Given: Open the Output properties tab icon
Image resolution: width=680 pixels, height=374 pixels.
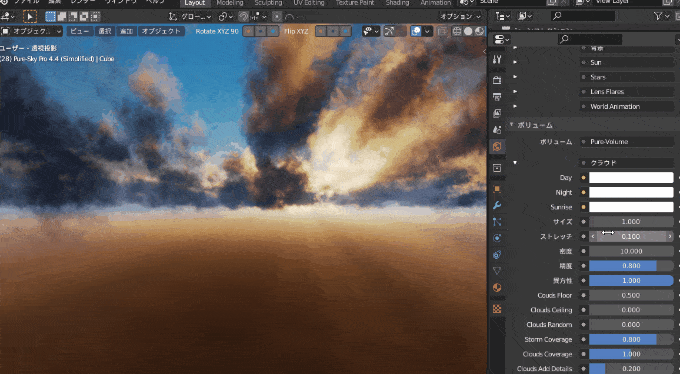Looking at the screenshot, I should tap(497, 97).
